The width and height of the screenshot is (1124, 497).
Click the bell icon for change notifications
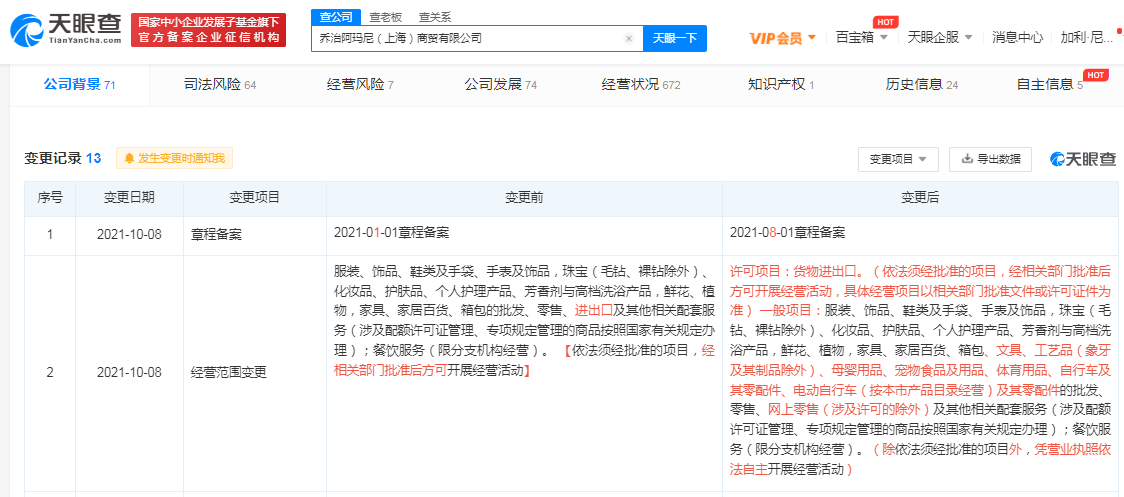(x=130, y=158)
